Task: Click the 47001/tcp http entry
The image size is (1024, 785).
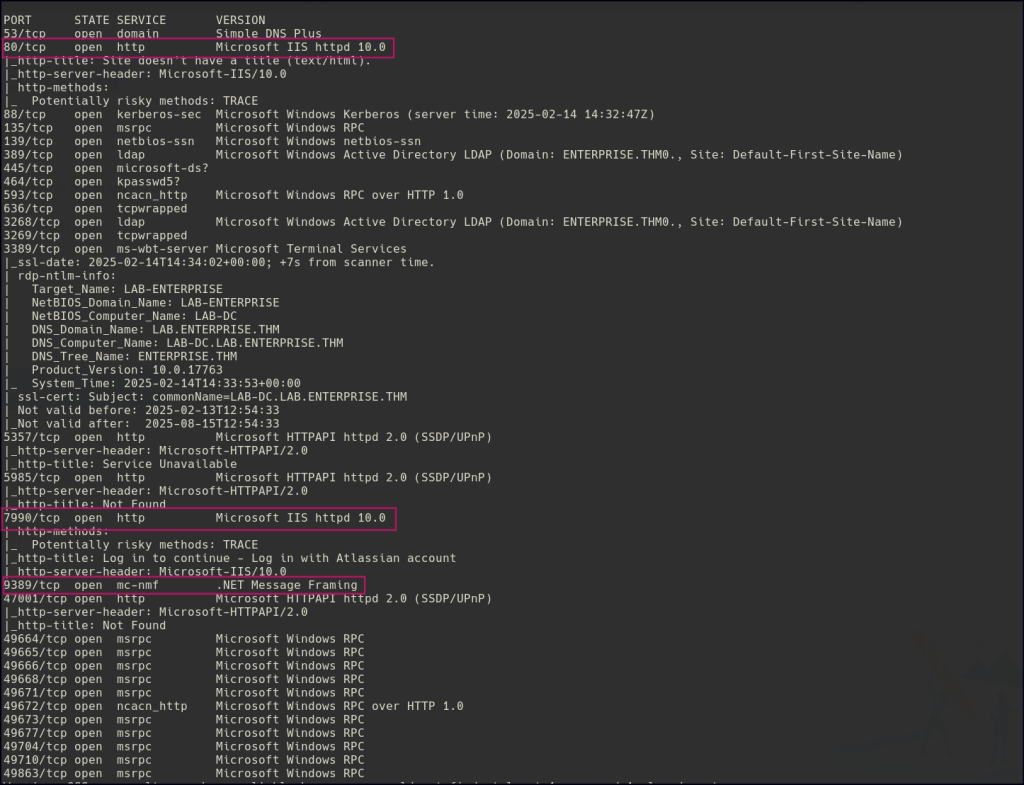Action: click(x=247, y=598)
